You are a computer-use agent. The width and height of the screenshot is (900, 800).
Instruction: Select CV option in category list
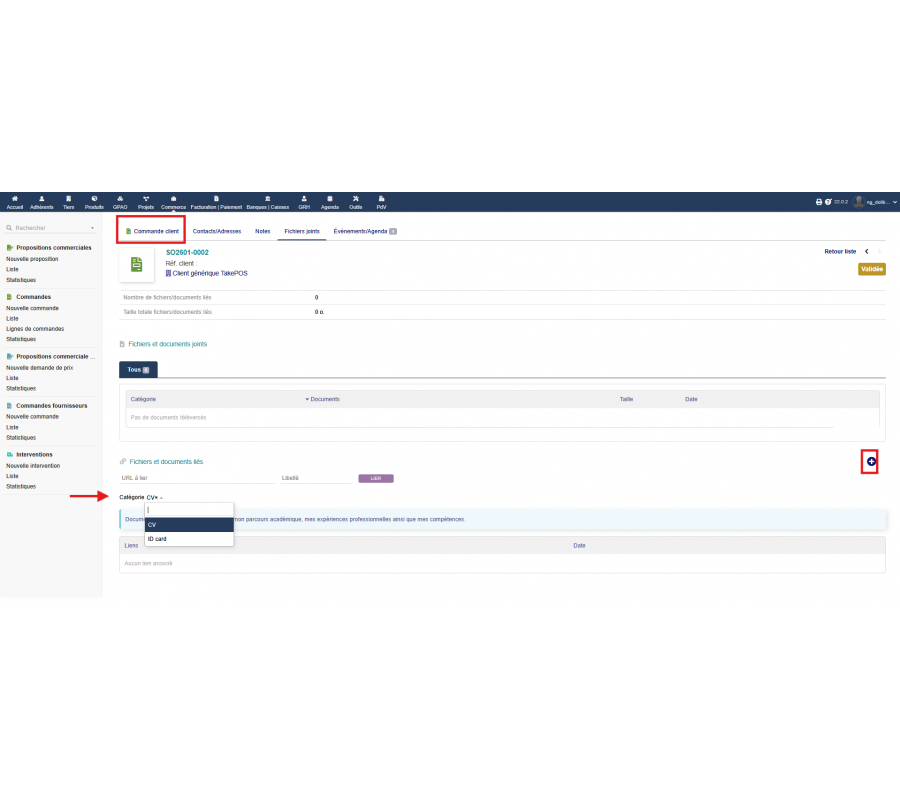189,525
